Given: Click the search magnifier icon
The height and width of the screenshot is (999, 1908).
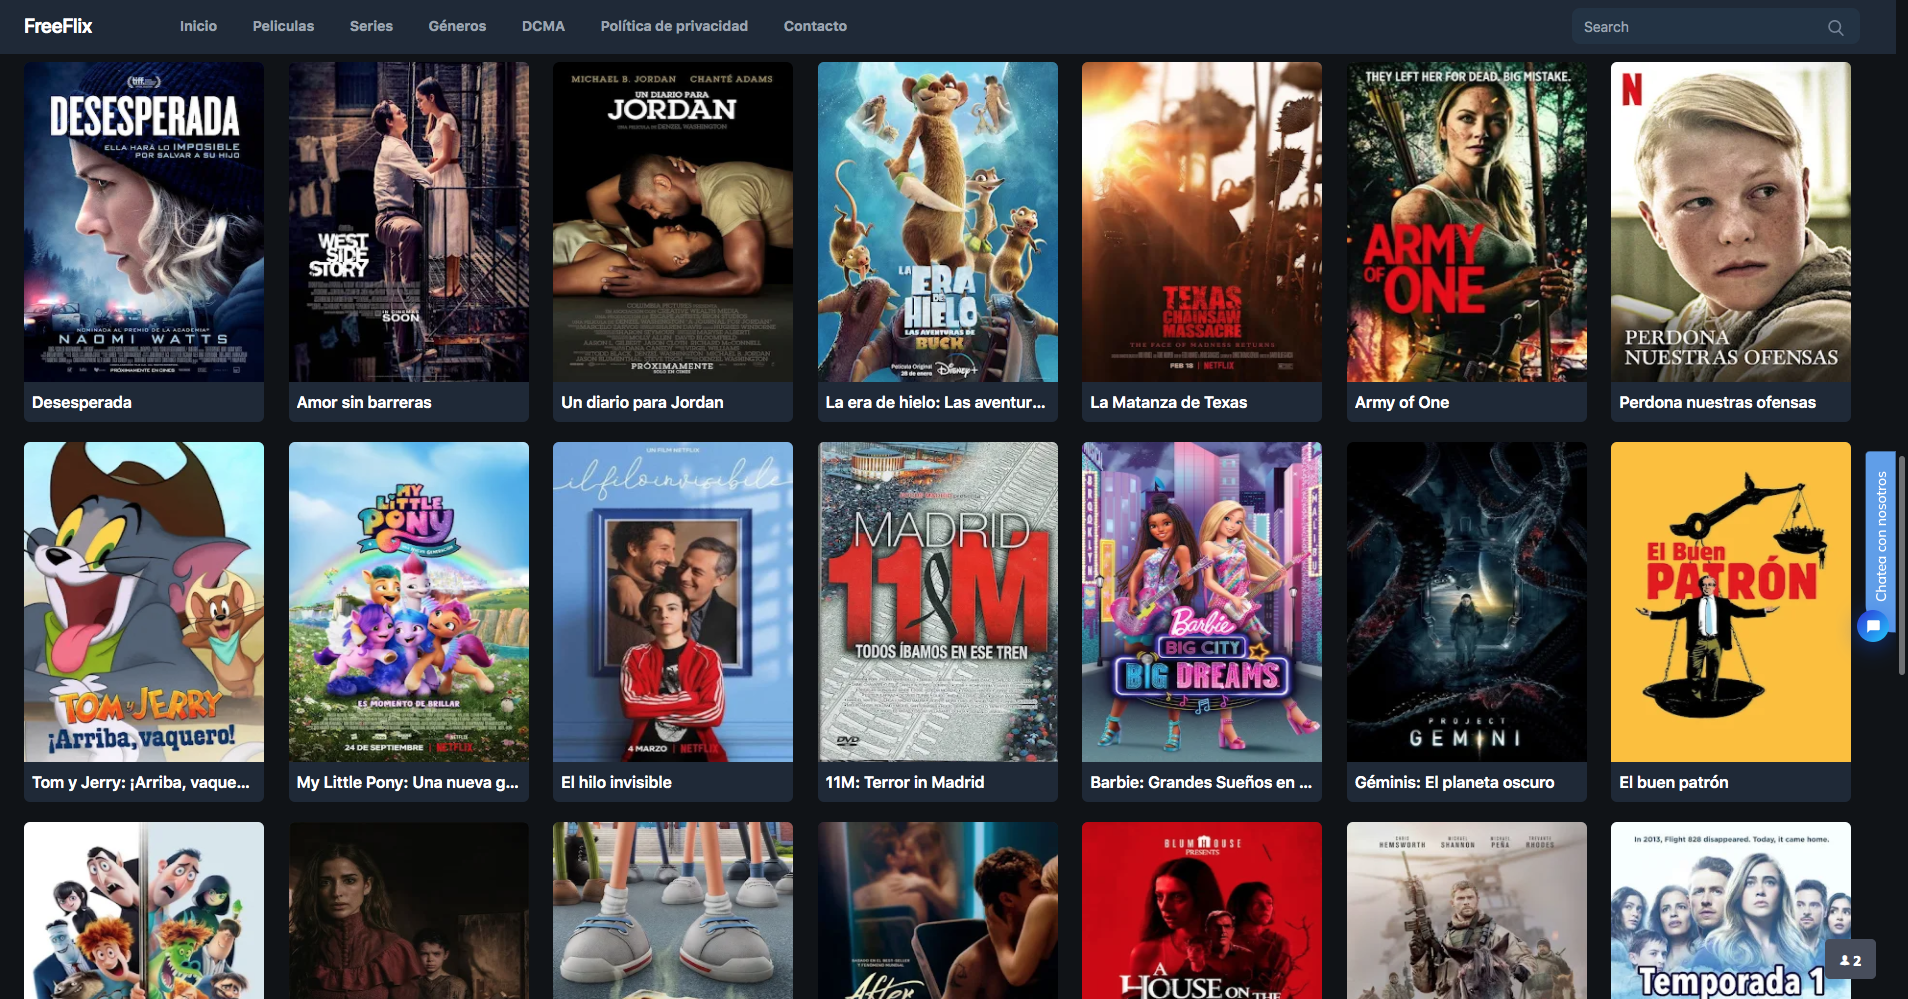Looking at the screenshot, I should pos(1835,27).
